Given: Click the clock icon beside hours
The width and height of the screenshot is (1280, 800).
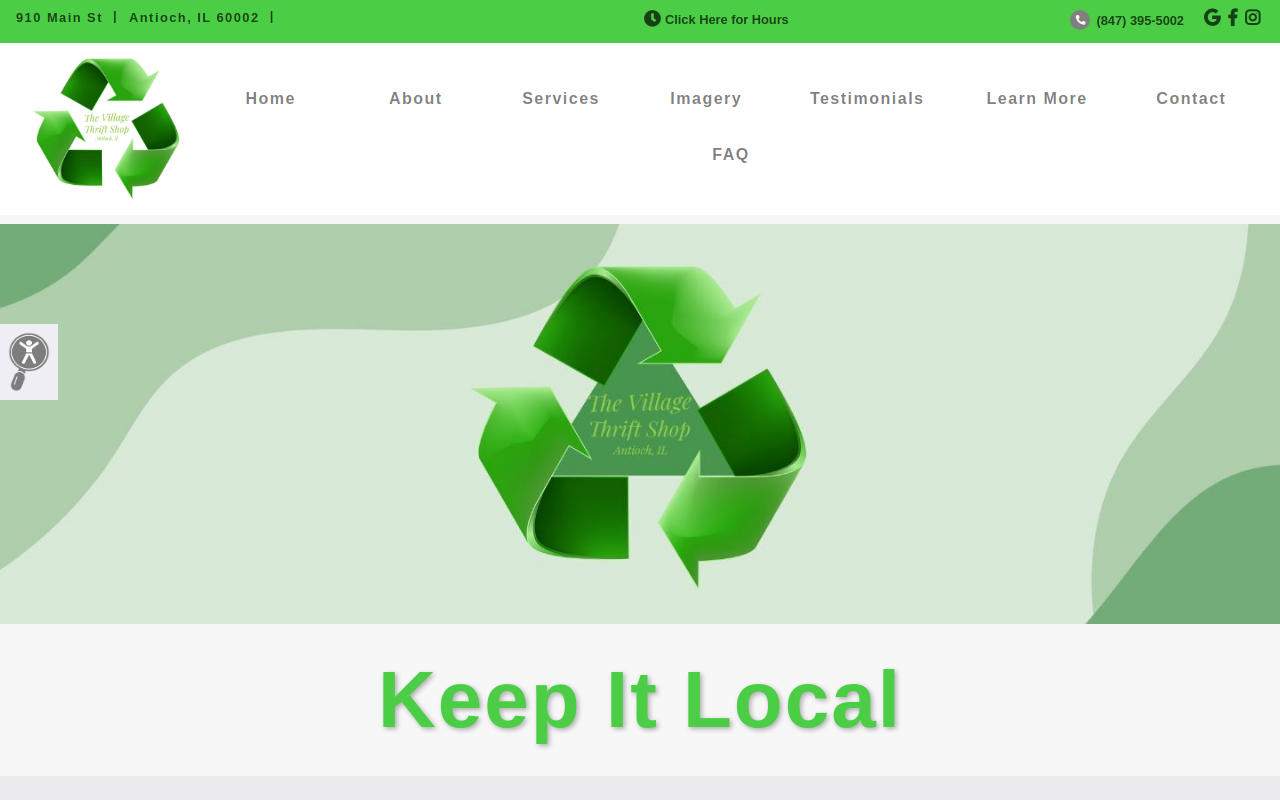Looking at the screenshot, I should pos(652,18).
